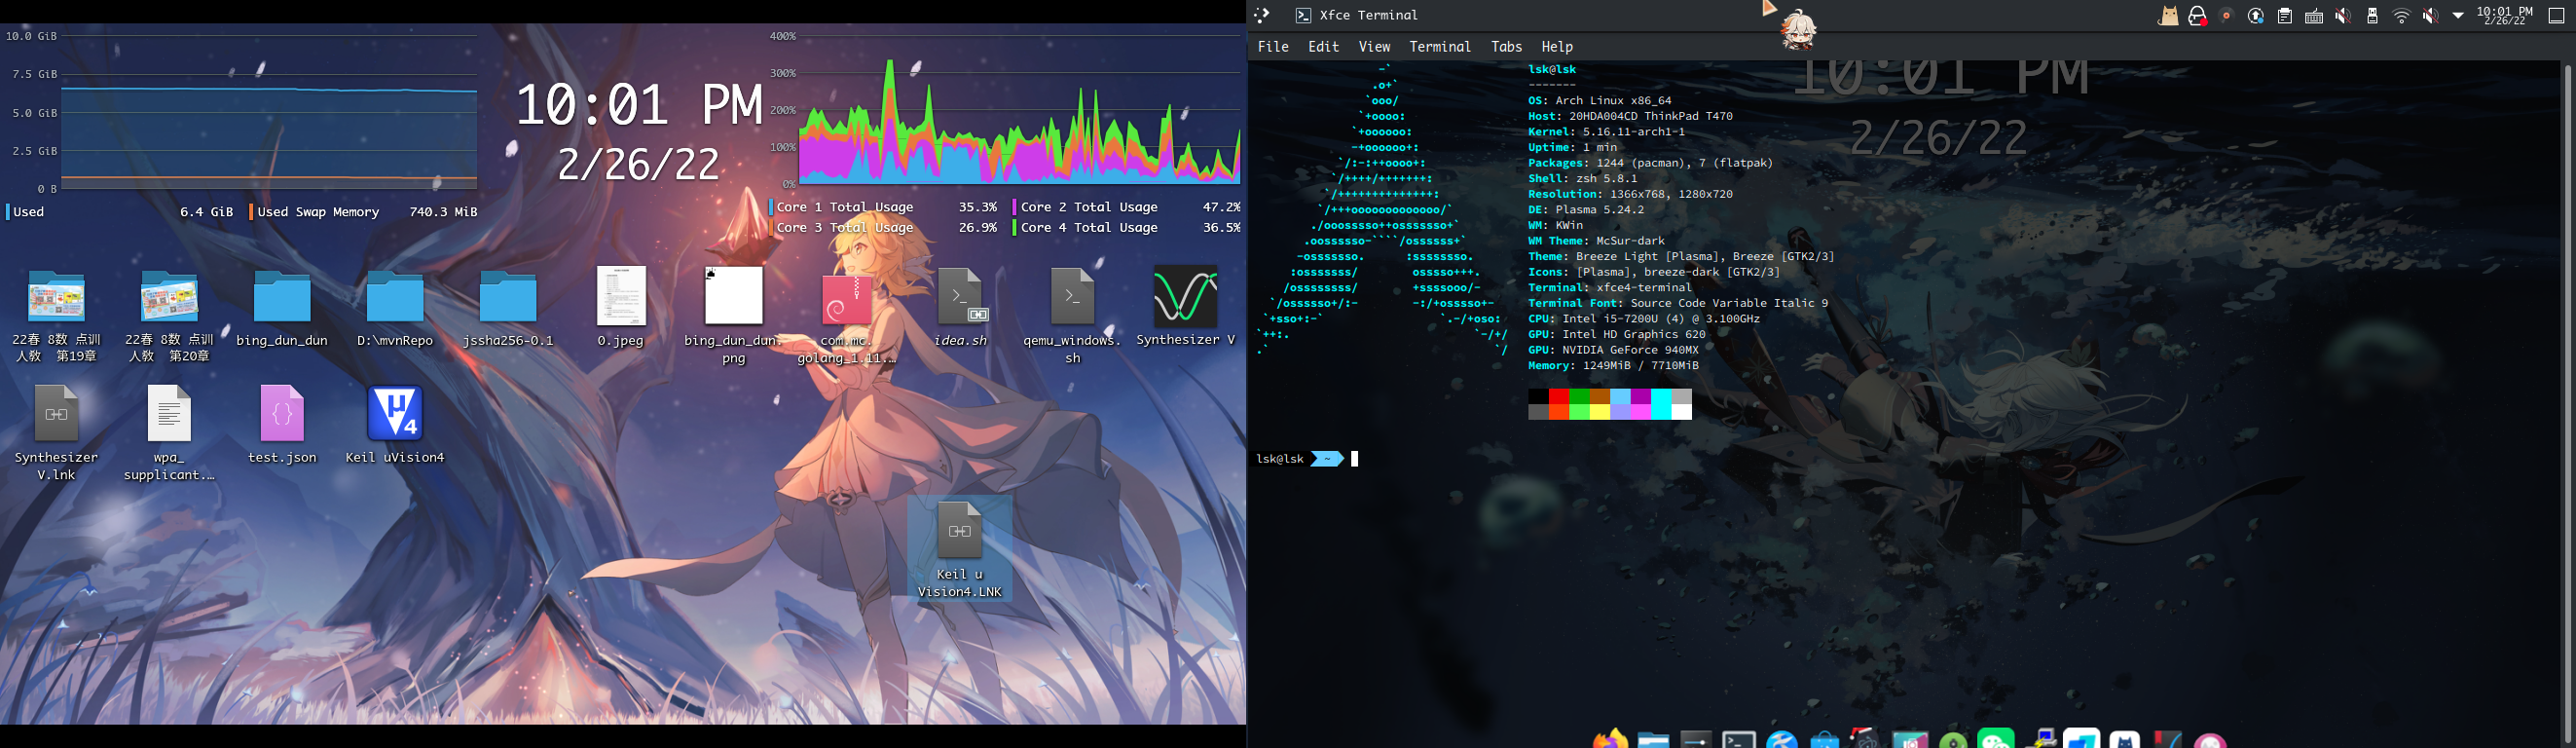
Task: Open the terminal icon in the dock
Action: [1739, 740]
